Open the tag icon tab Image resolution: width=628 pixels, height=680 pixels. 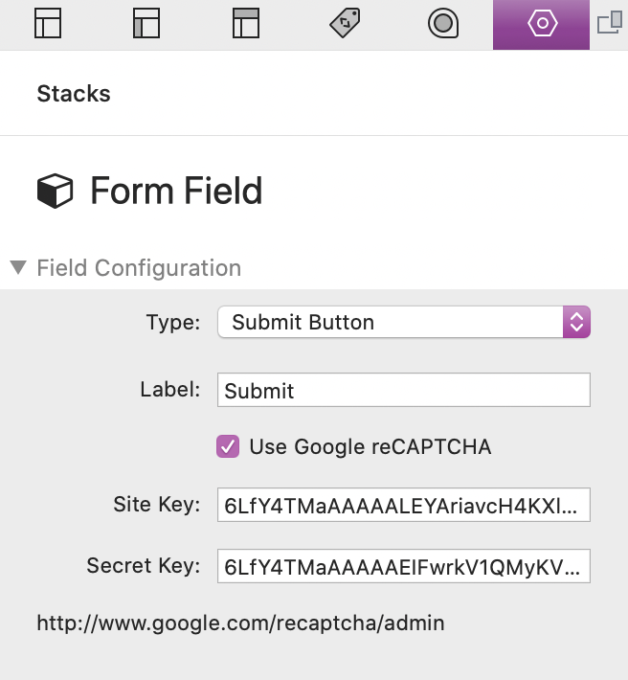coord(345,23)
